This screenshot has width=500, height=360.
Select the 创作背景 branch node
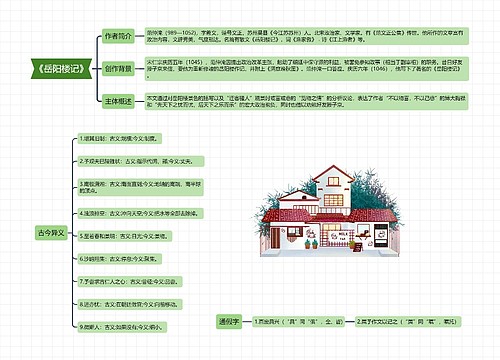pos(118,69)
